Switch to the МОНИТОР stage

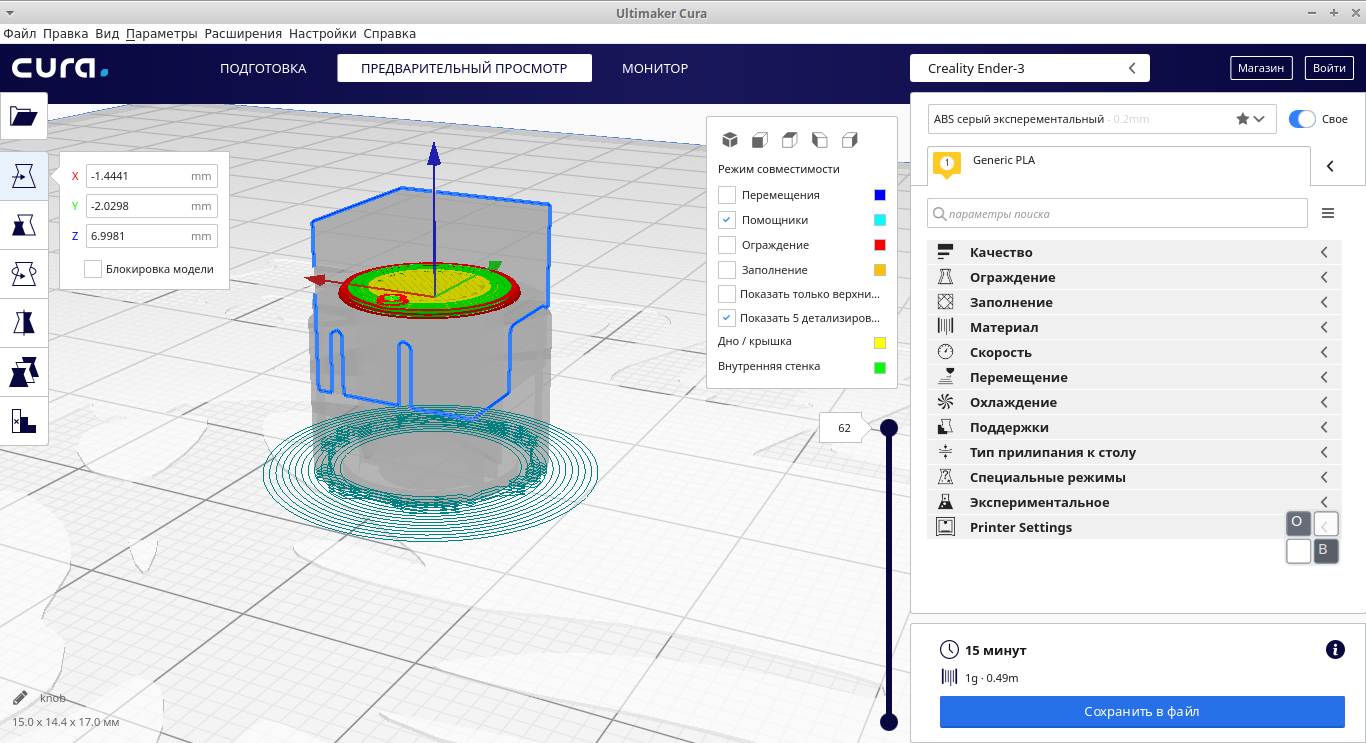click(655, 69)
